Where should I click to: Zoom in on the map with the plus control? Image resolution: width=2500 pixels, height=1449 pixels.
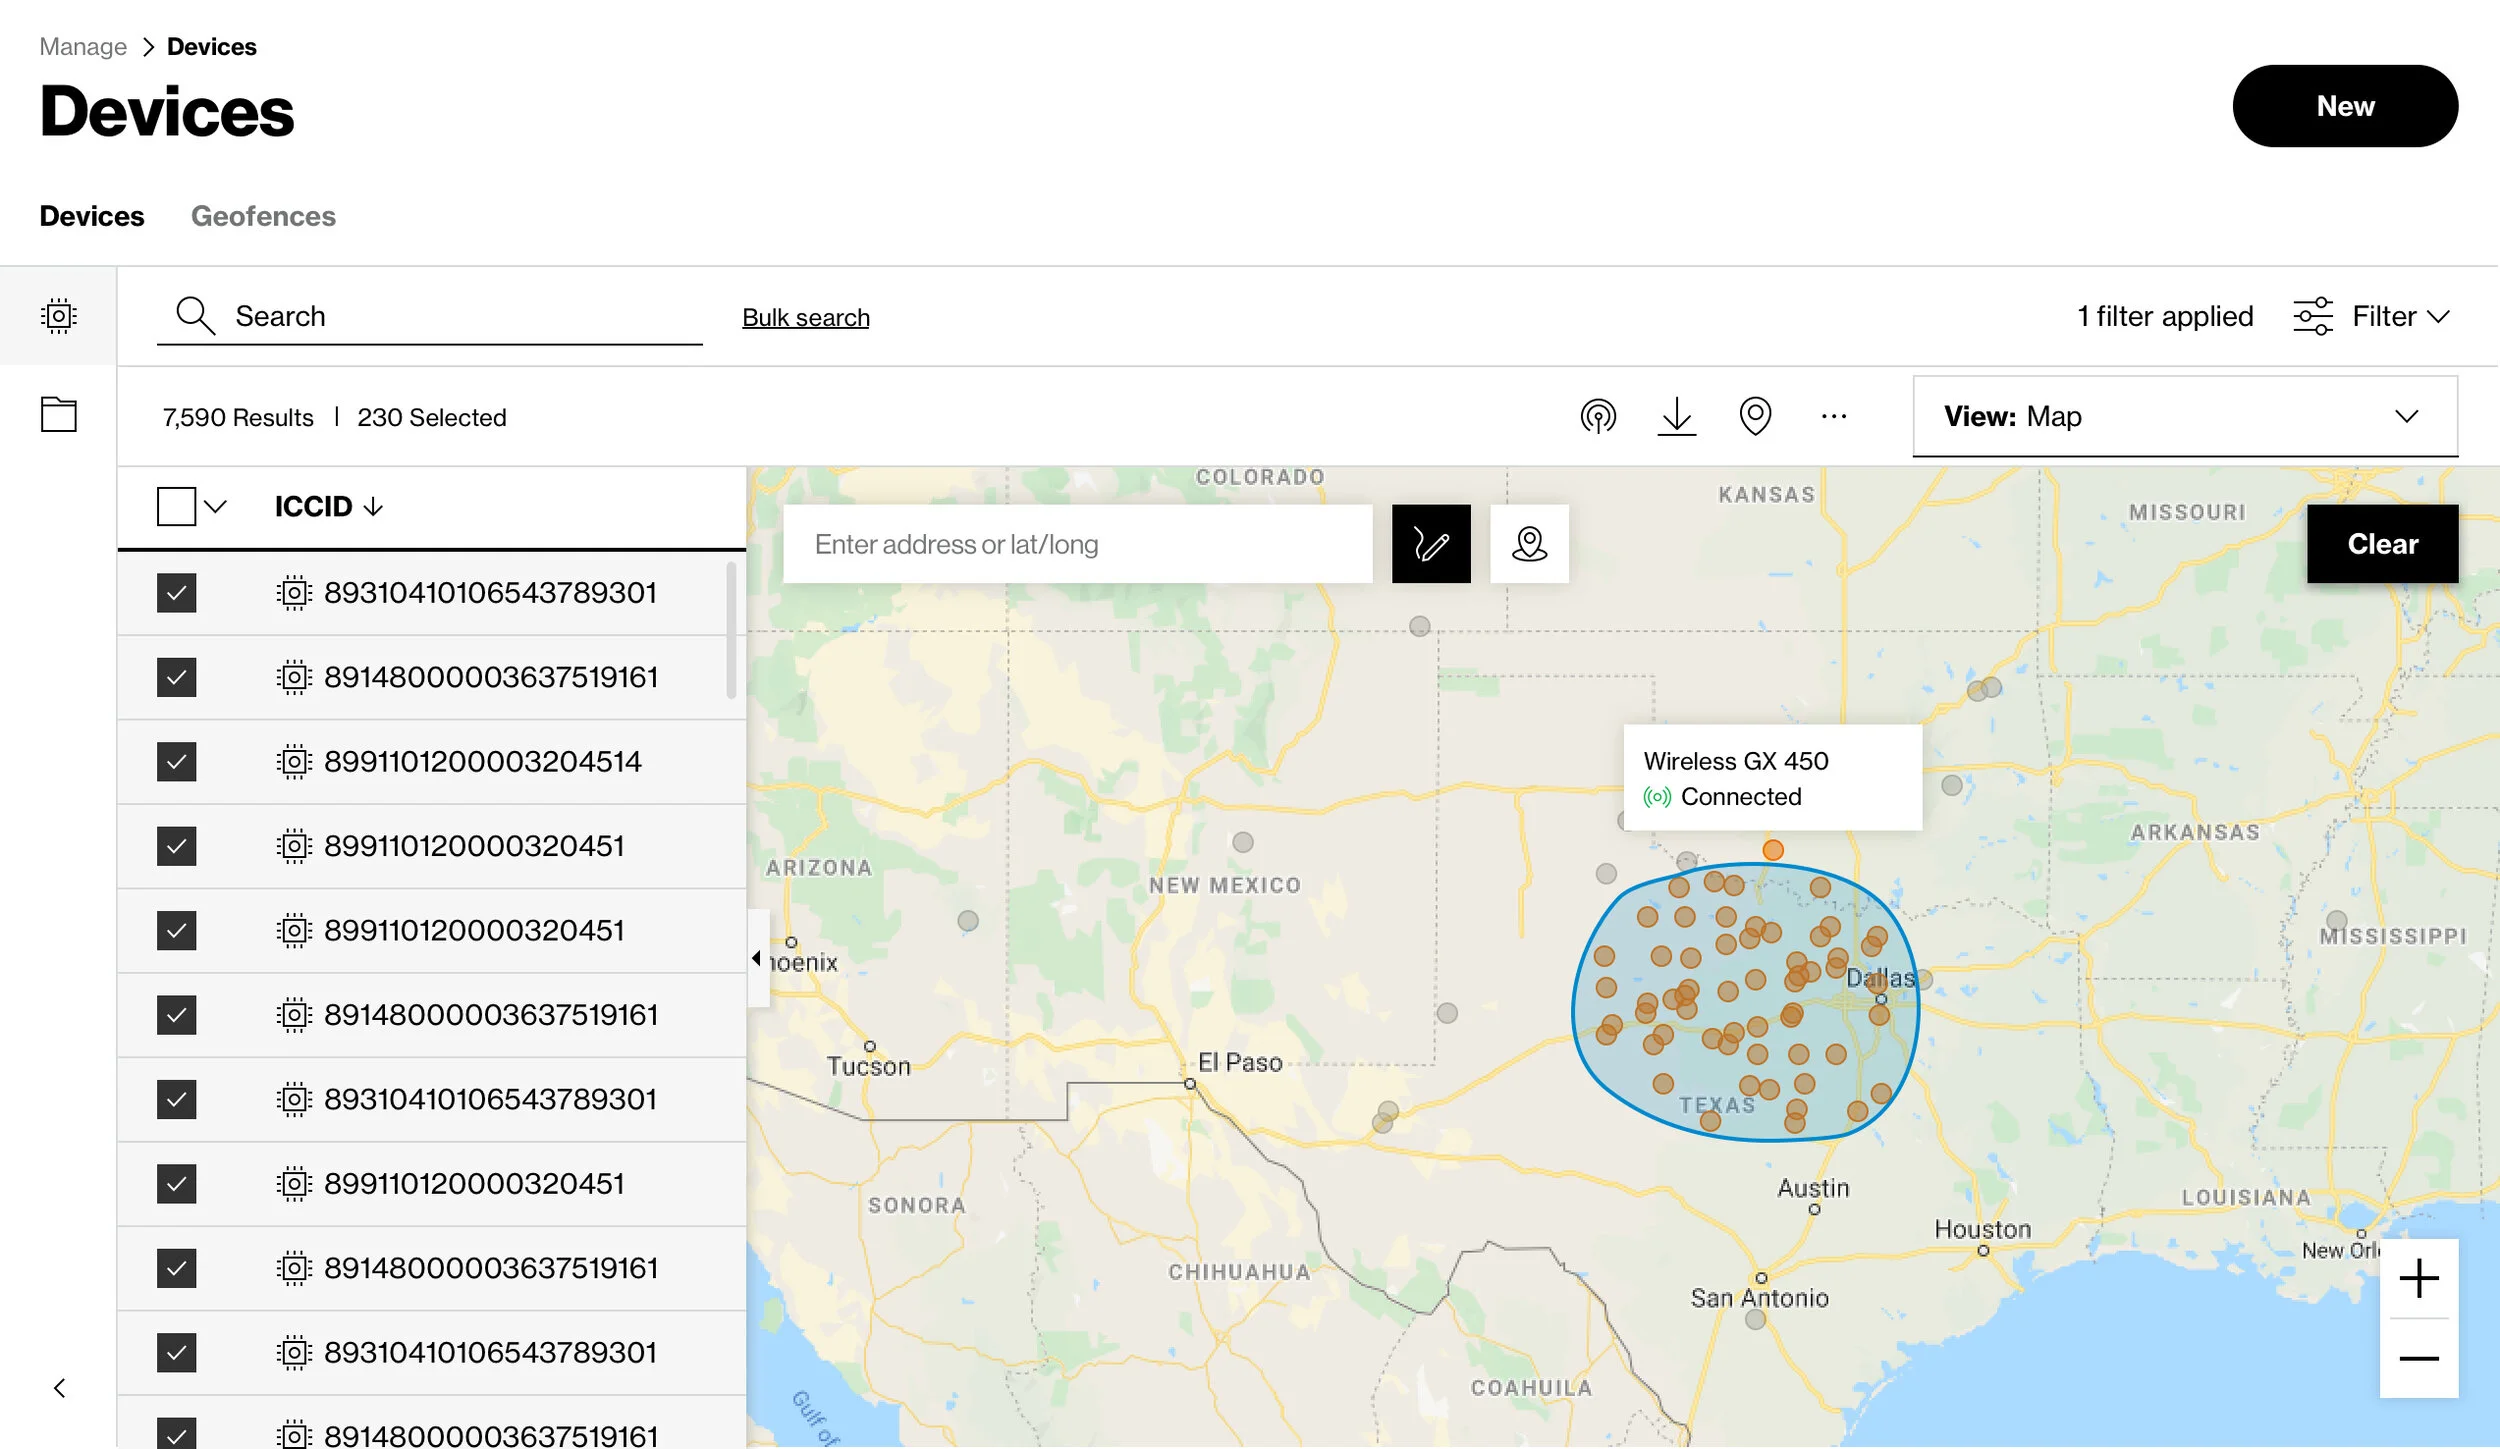2419,1277
